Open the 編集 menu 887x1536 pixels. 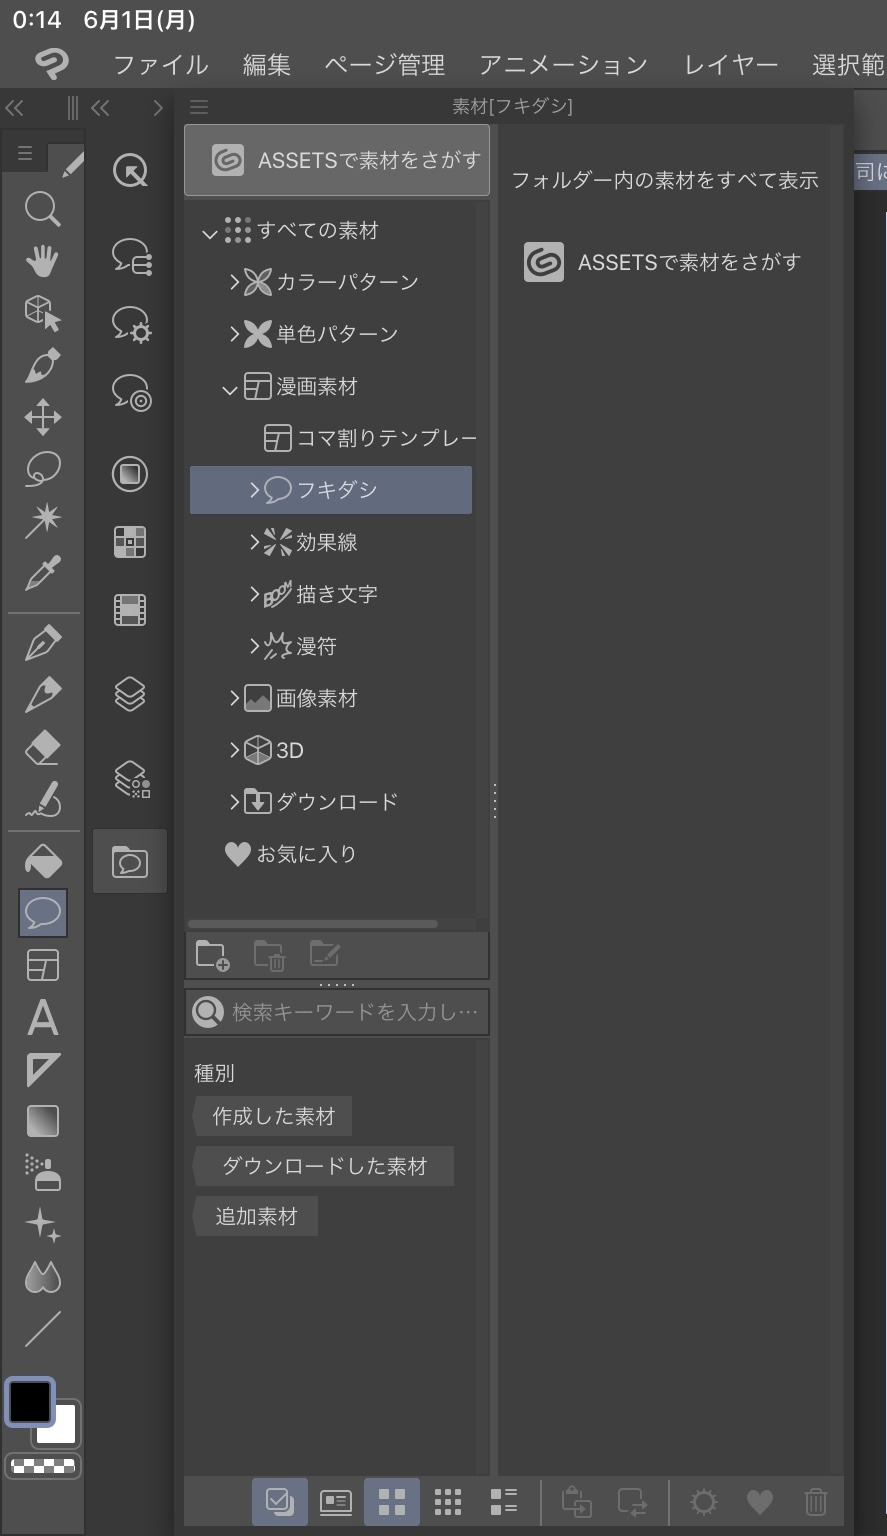[267, 65]
